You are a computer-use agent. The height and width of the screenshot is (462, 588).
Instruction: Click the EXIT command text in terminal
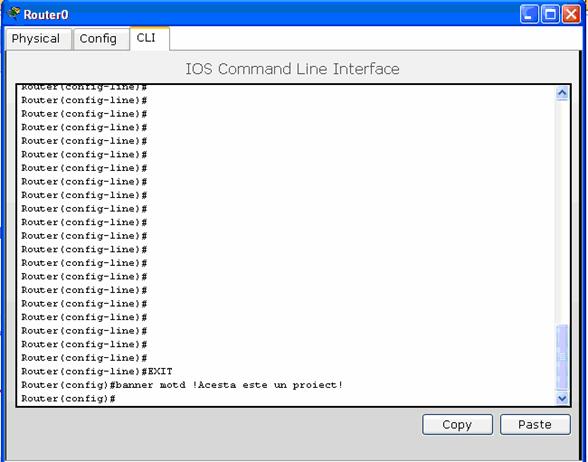click(160, 372)
